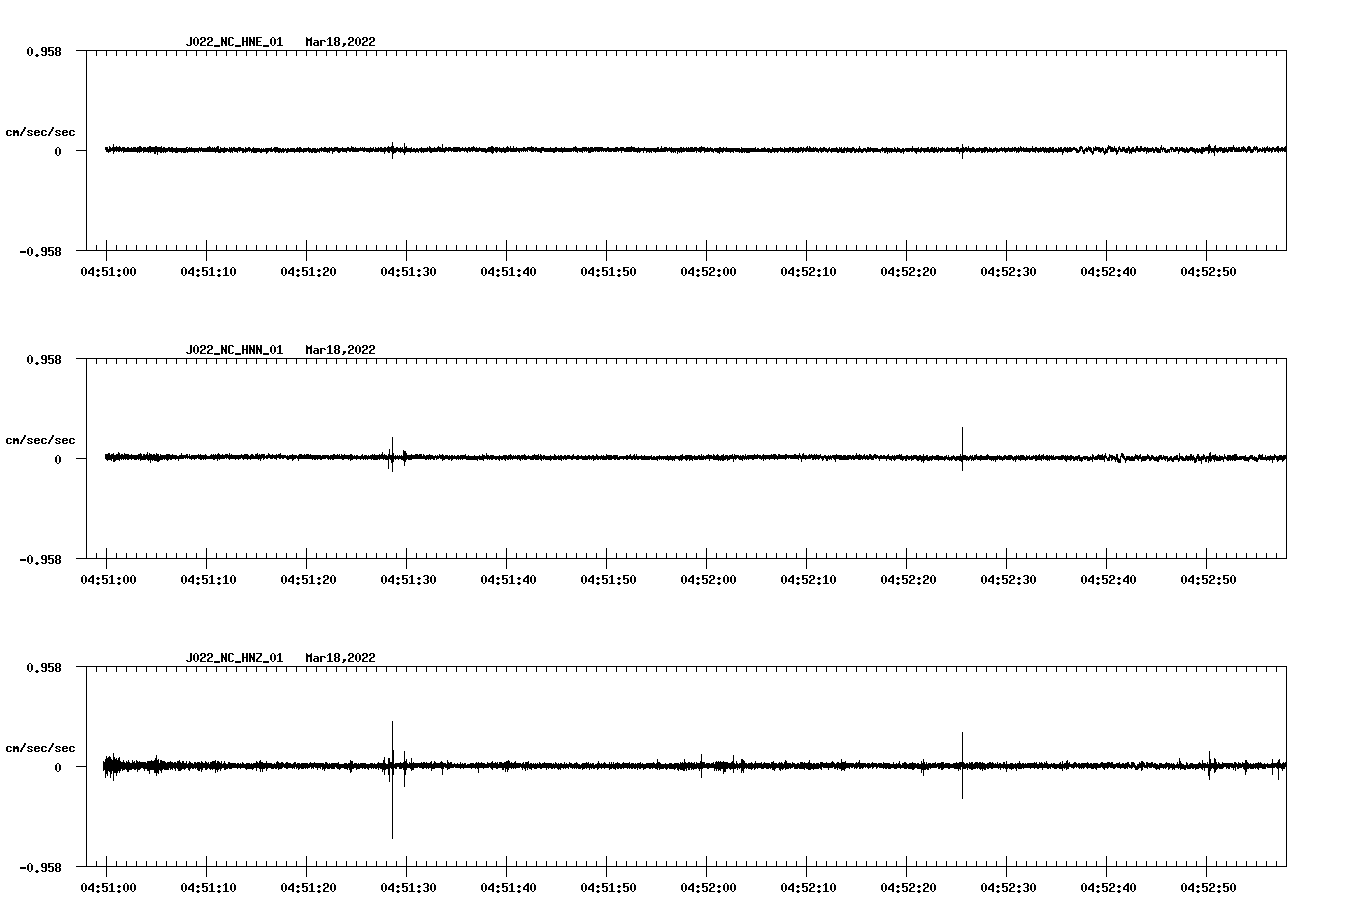Click the 0.958 upper limit on HNE plot
1358x924 pixels.
click(x=44, y=51)
